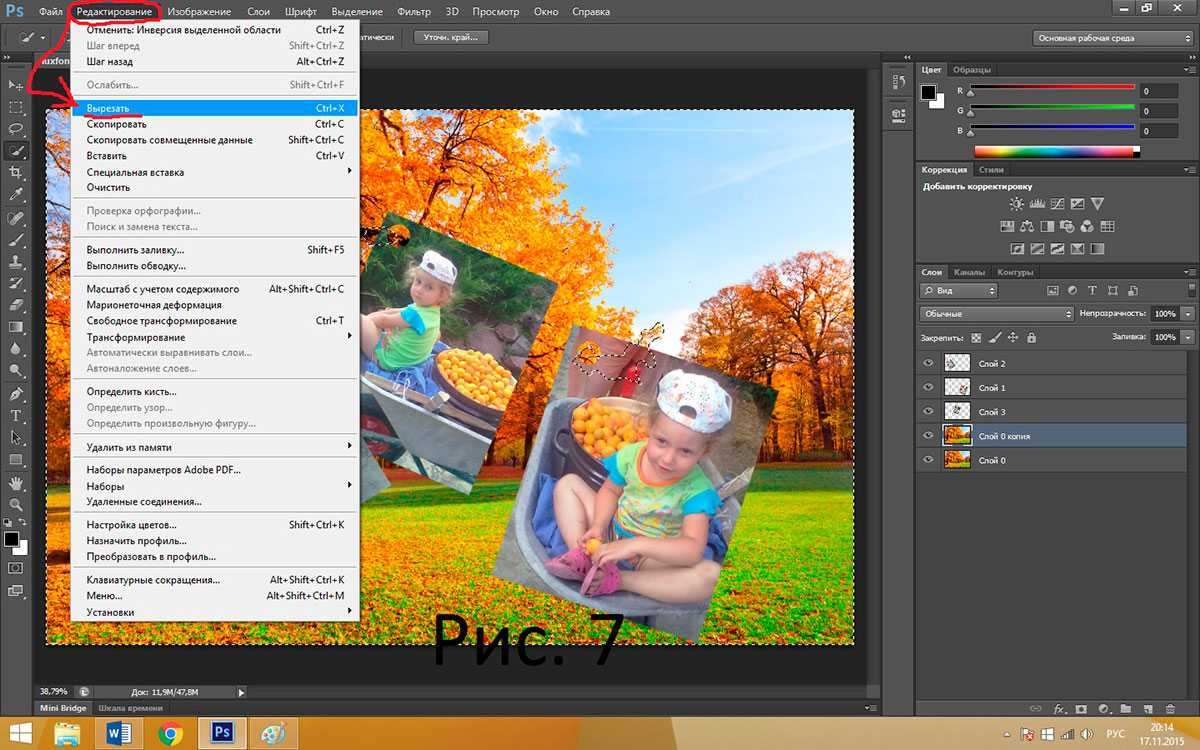Open Google Chrome from the taskbar
Viewport: 1200px width, 750px height.
[x=171, y=734]
